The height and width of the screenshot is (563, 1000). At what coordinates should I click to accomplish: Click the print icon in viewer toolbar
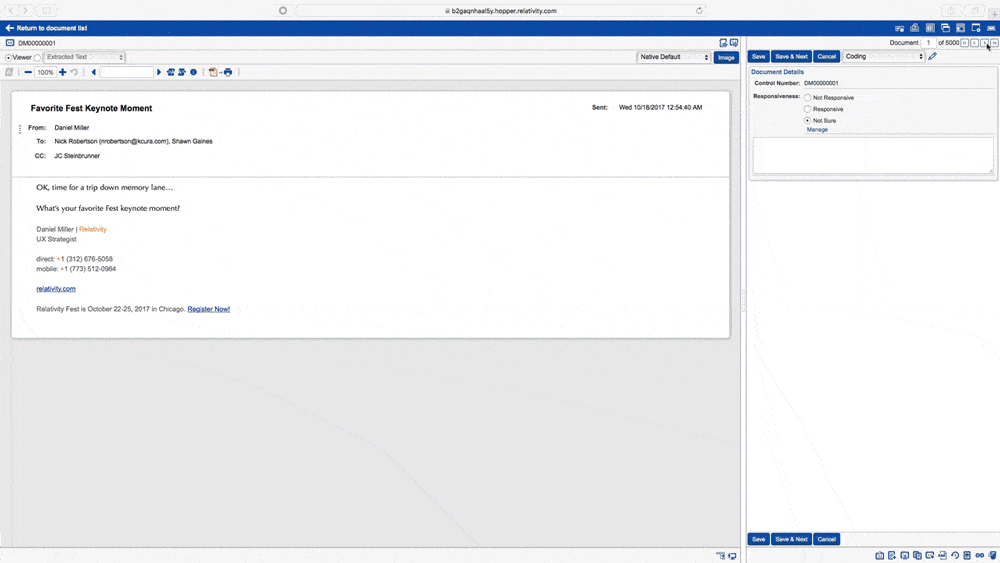228,72
